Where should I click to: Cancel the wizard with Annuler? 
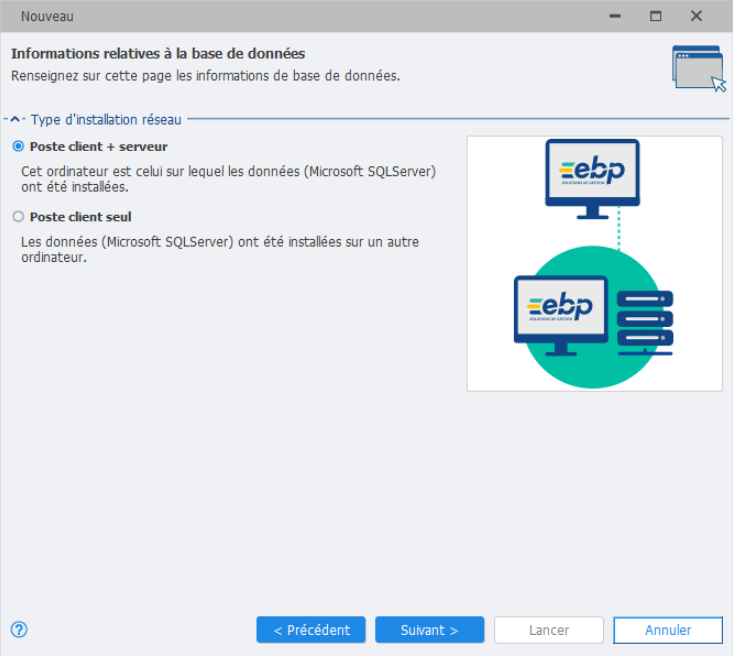tap(667, 630)
